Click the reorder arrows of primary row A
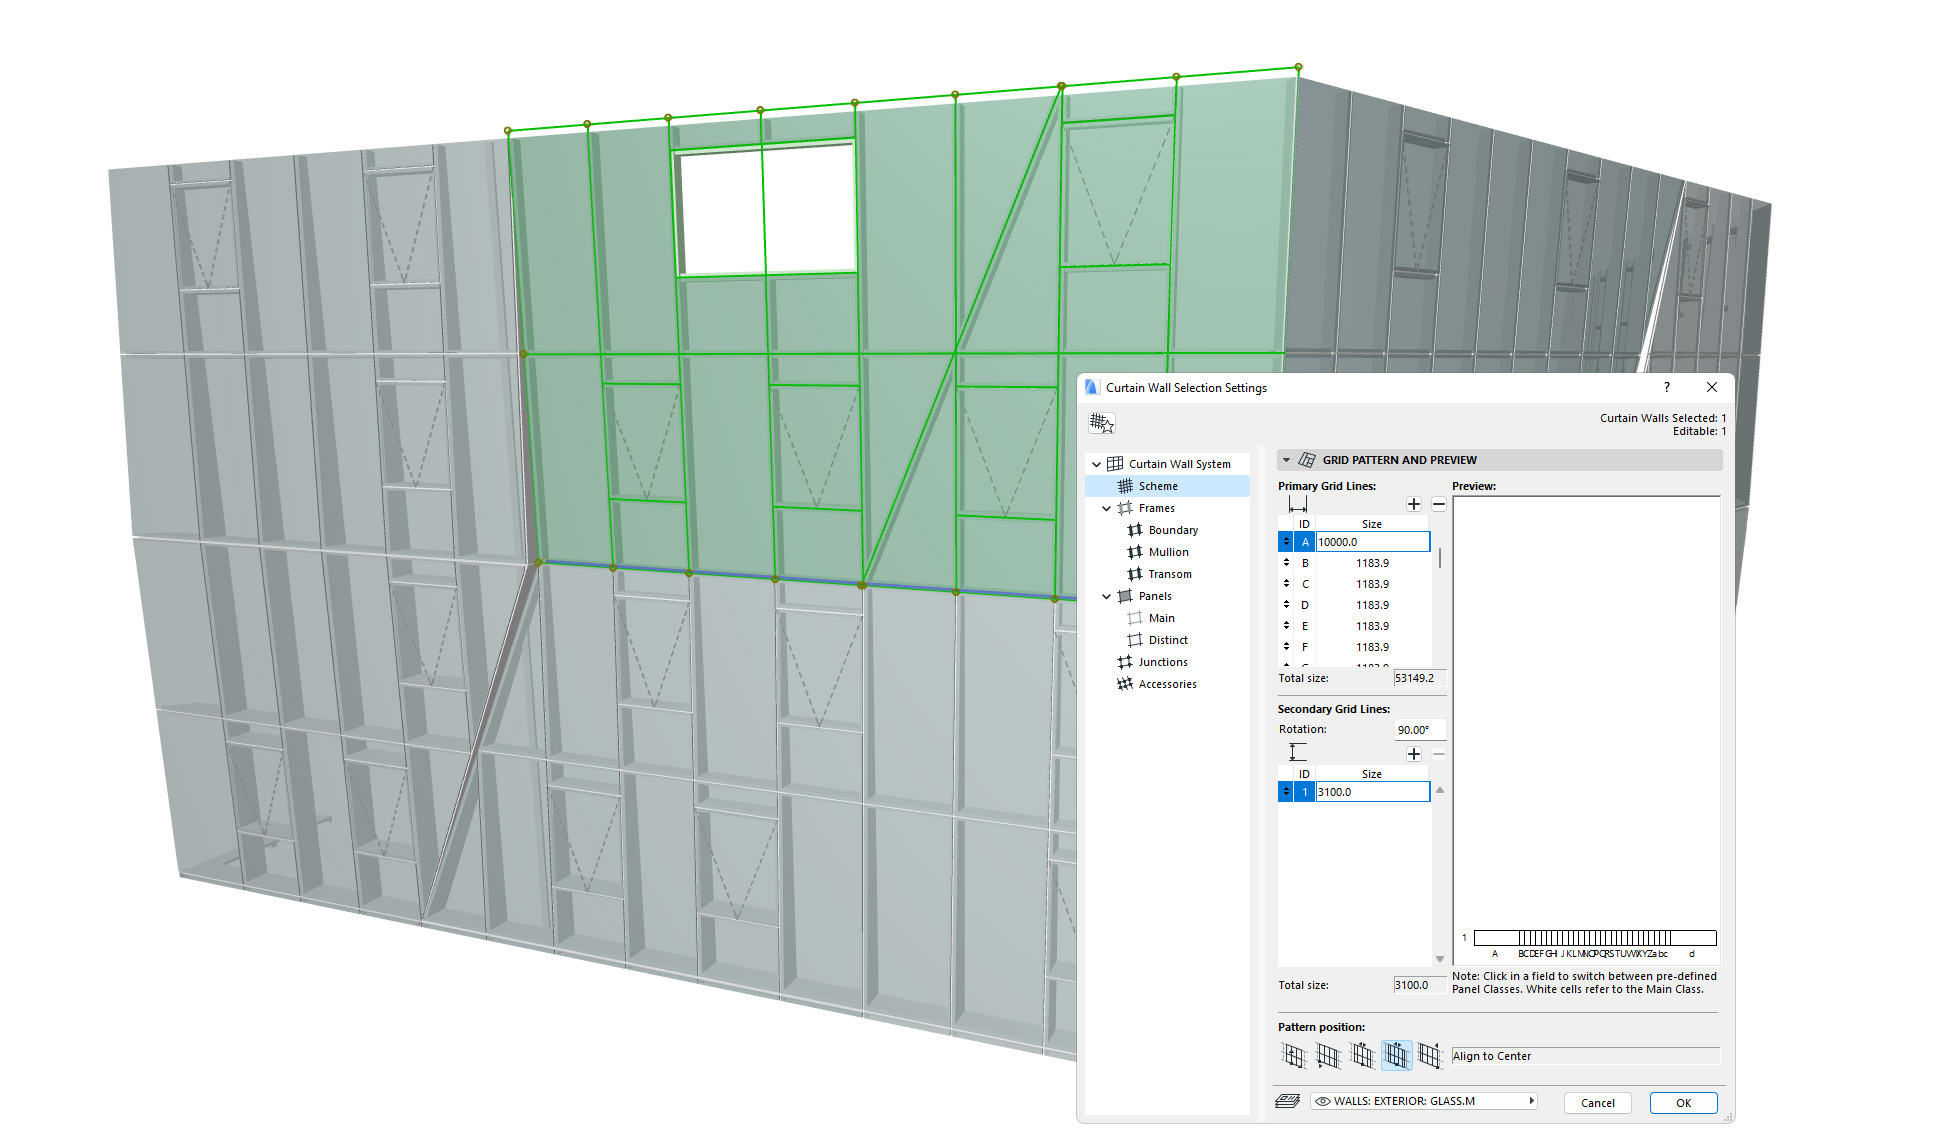The height and width of the screenshot is (1143, 1935). pyautogui.click(x=1286, y=542)
